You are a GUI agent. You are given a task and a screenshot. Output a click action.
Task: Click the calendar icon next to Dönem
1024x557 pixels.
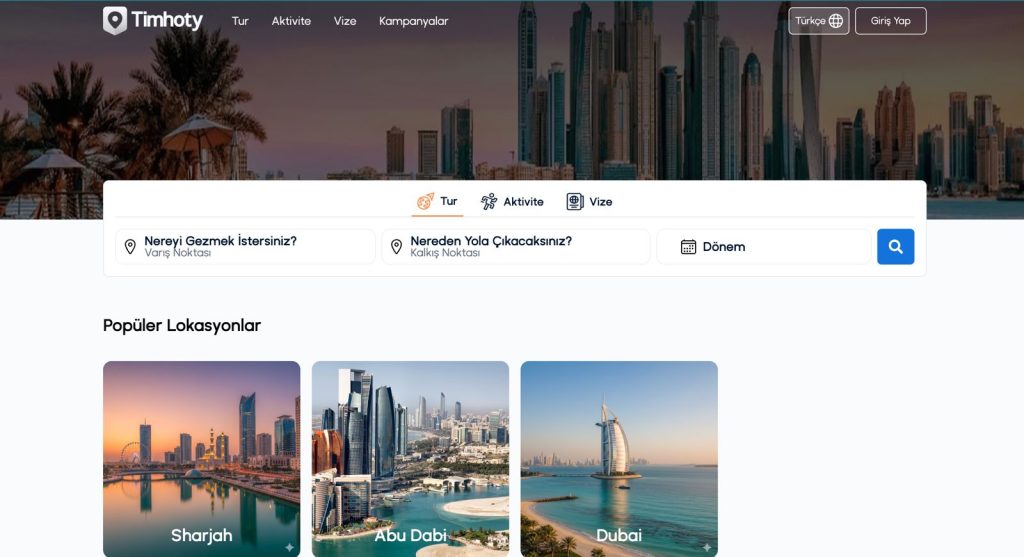(x=688, y=246)
